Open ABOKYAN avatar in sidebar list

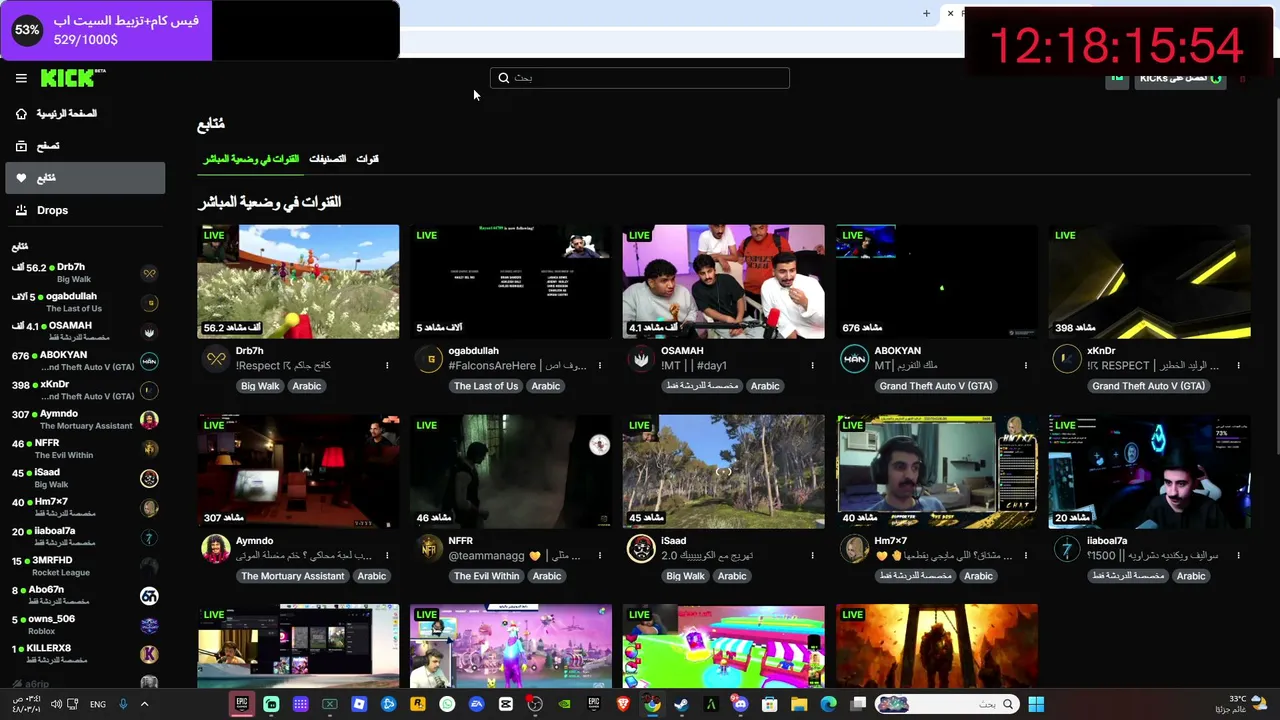[x=149, y=361]
